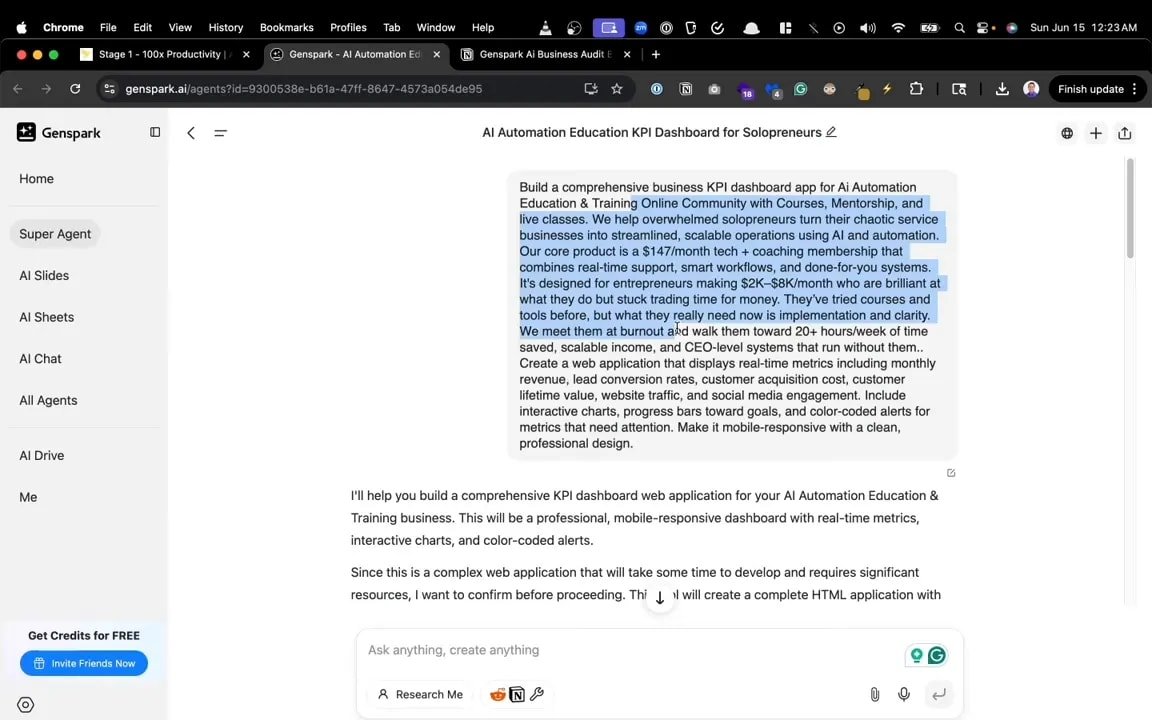
Task: Click the Genspark logo in the sidebar
Action: pos(26,132)
